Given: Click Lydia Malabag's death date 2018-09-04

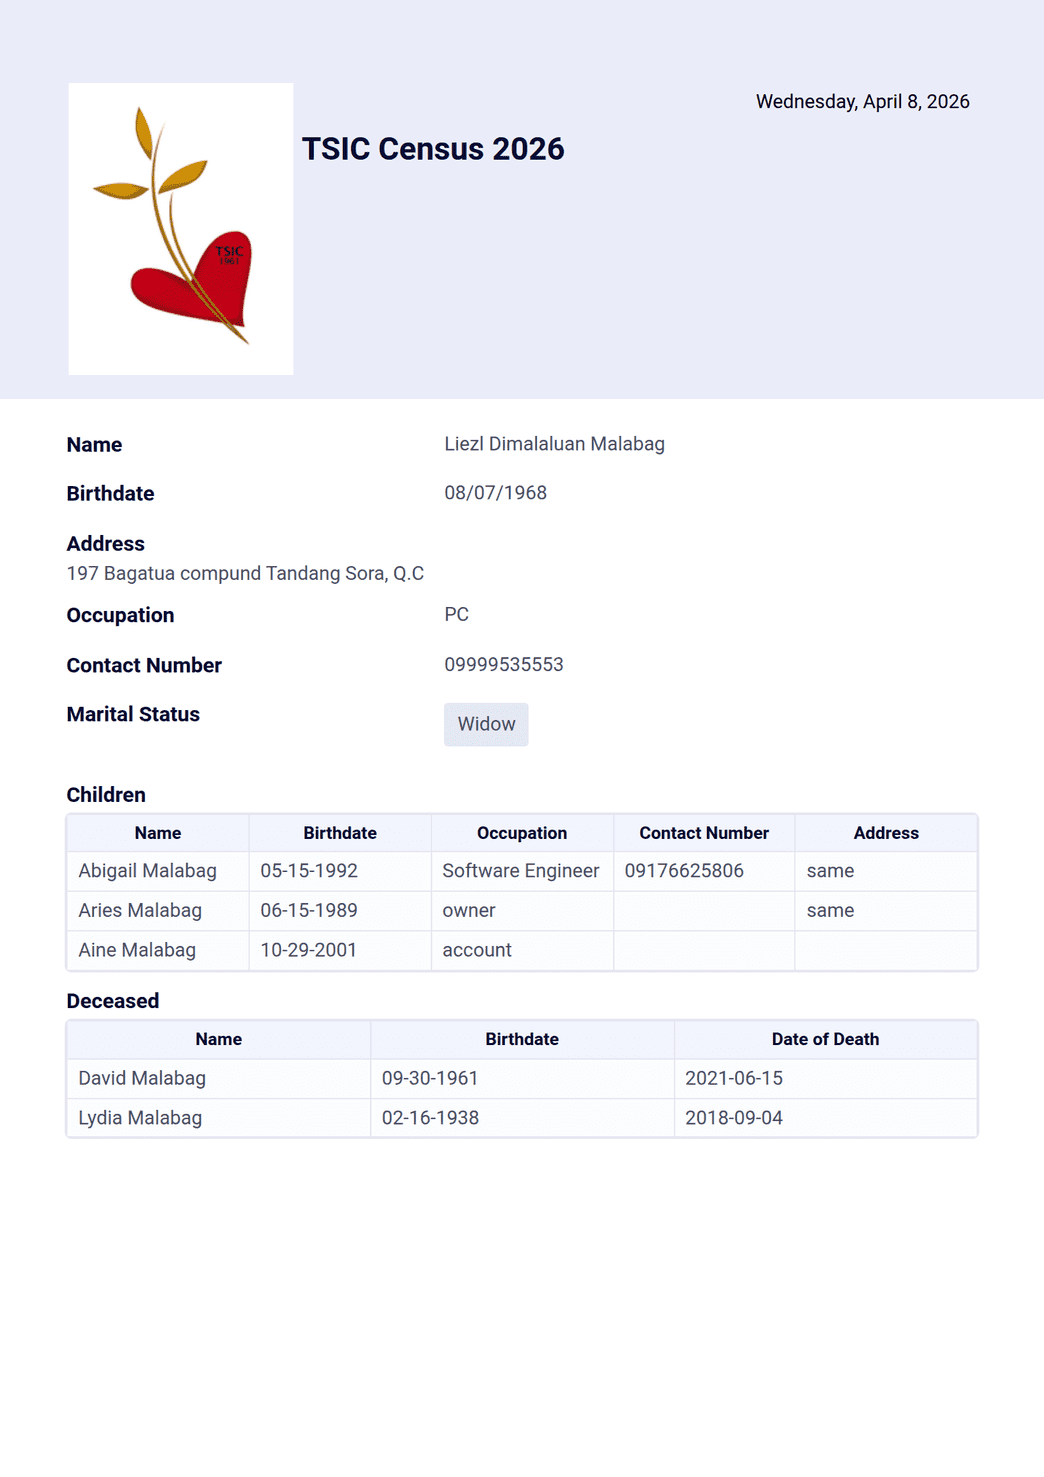Looking at the screenshot, I should [x=734, y=1118].
